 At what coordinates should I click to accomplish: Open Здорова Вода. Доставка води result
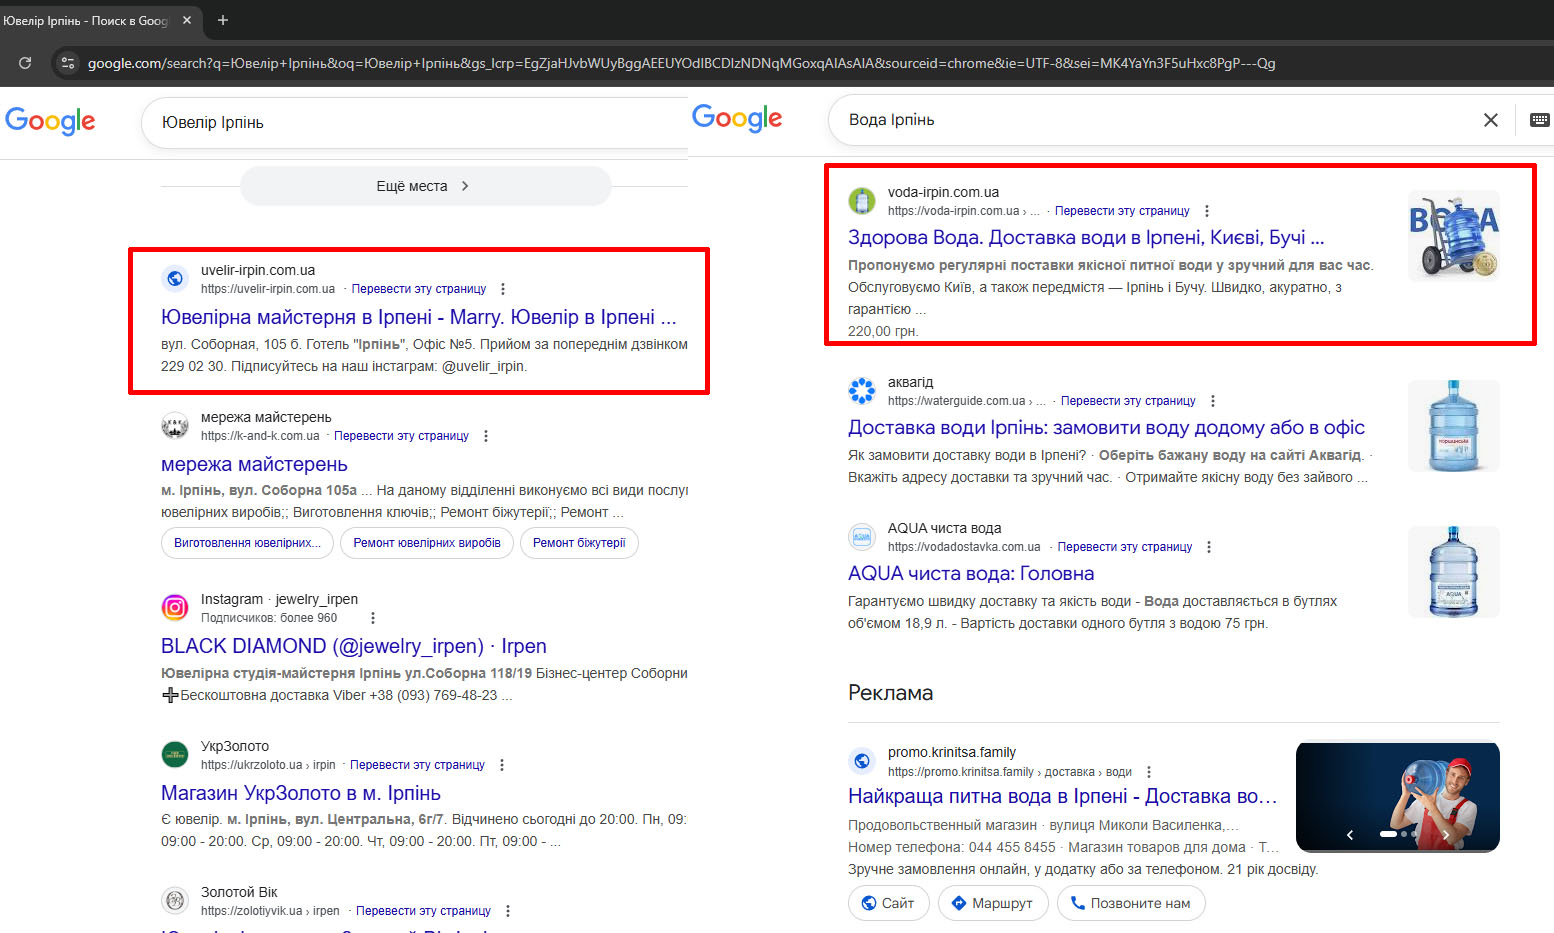[1086, 237]
